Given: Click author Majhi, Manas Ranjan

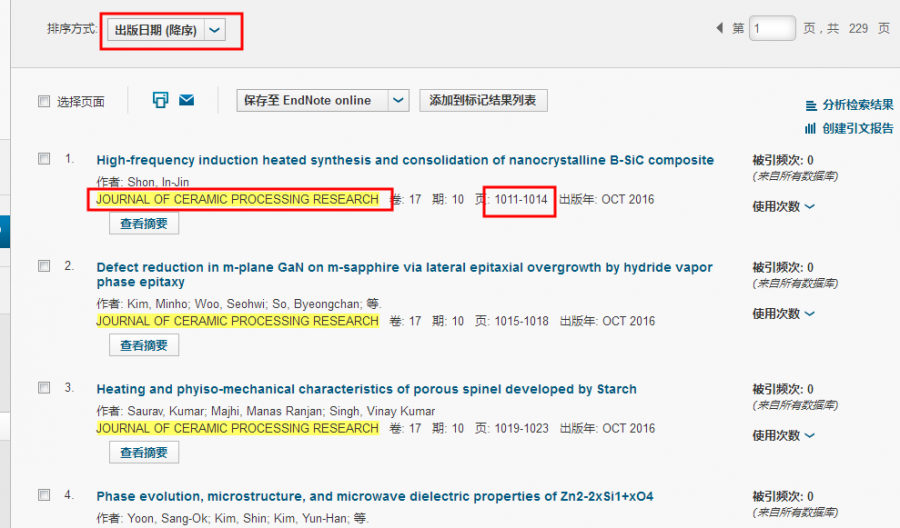Looking at the screenshot, I should tap(267, 411).
